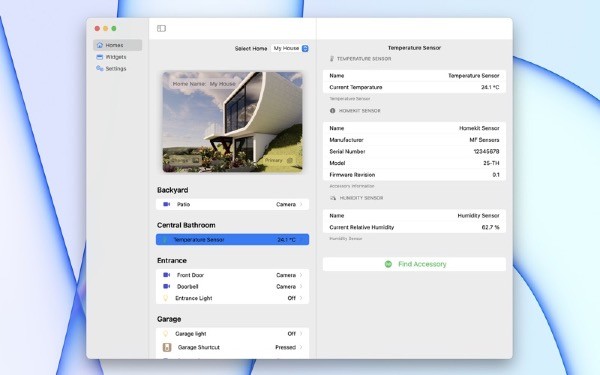
Task: Expand the Patio row chevron
Action: click(x=301, y=204)
